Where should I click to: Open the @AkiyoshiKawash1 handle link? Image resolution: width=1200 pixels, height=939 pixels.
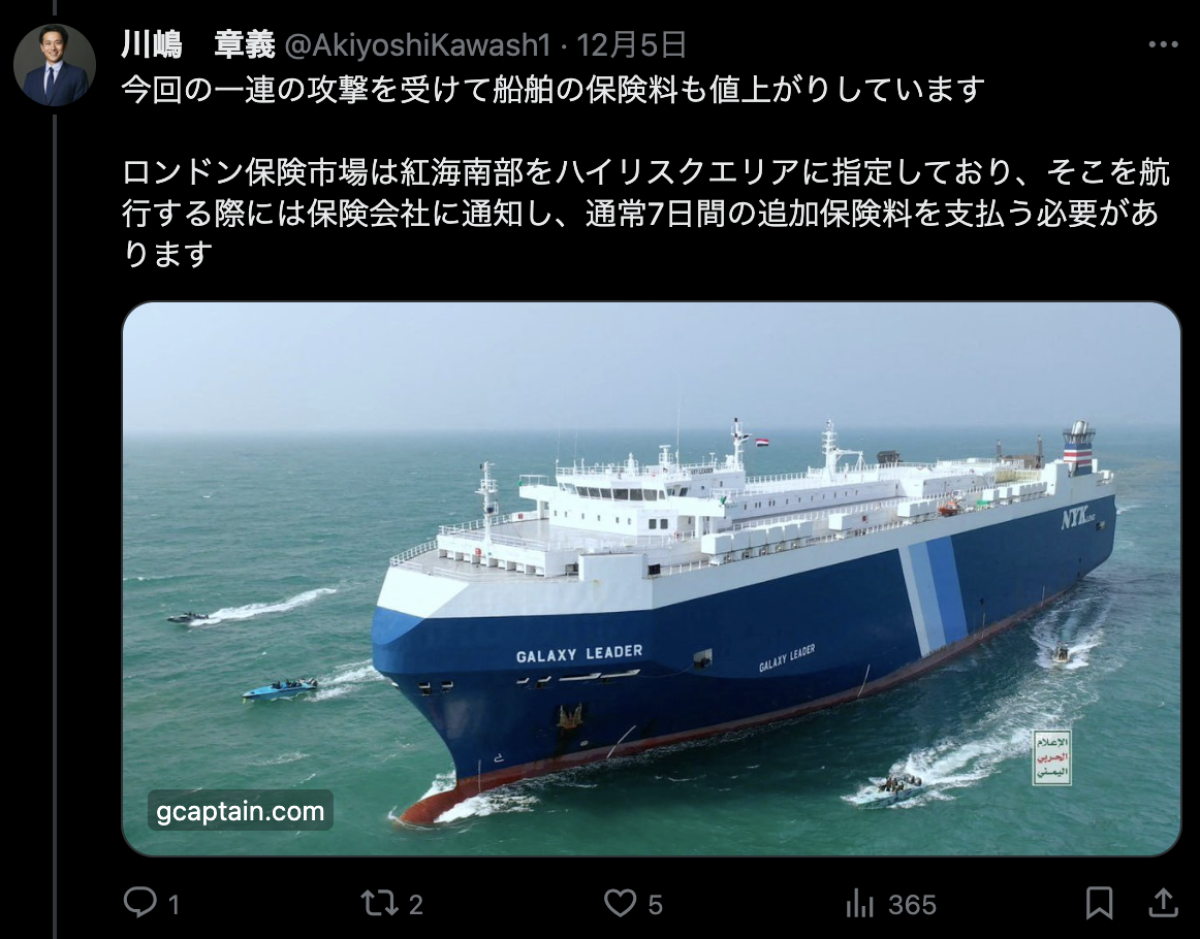pos(418,45)
